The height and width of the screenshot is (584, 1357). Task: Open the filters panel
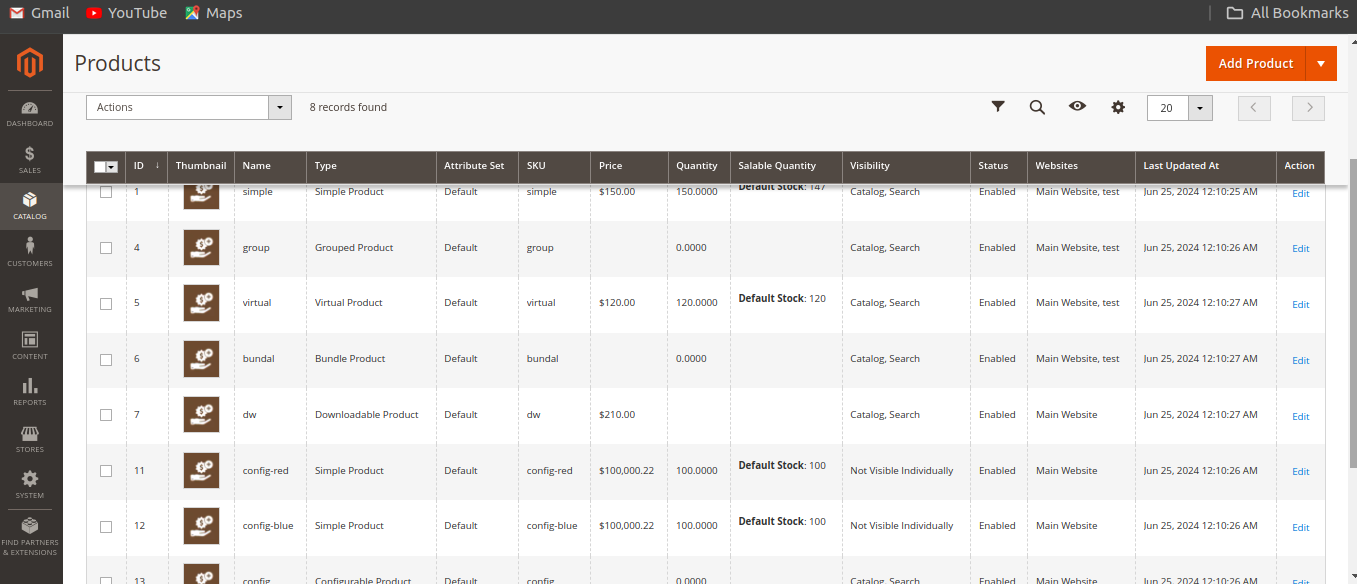tap(997, 106)
